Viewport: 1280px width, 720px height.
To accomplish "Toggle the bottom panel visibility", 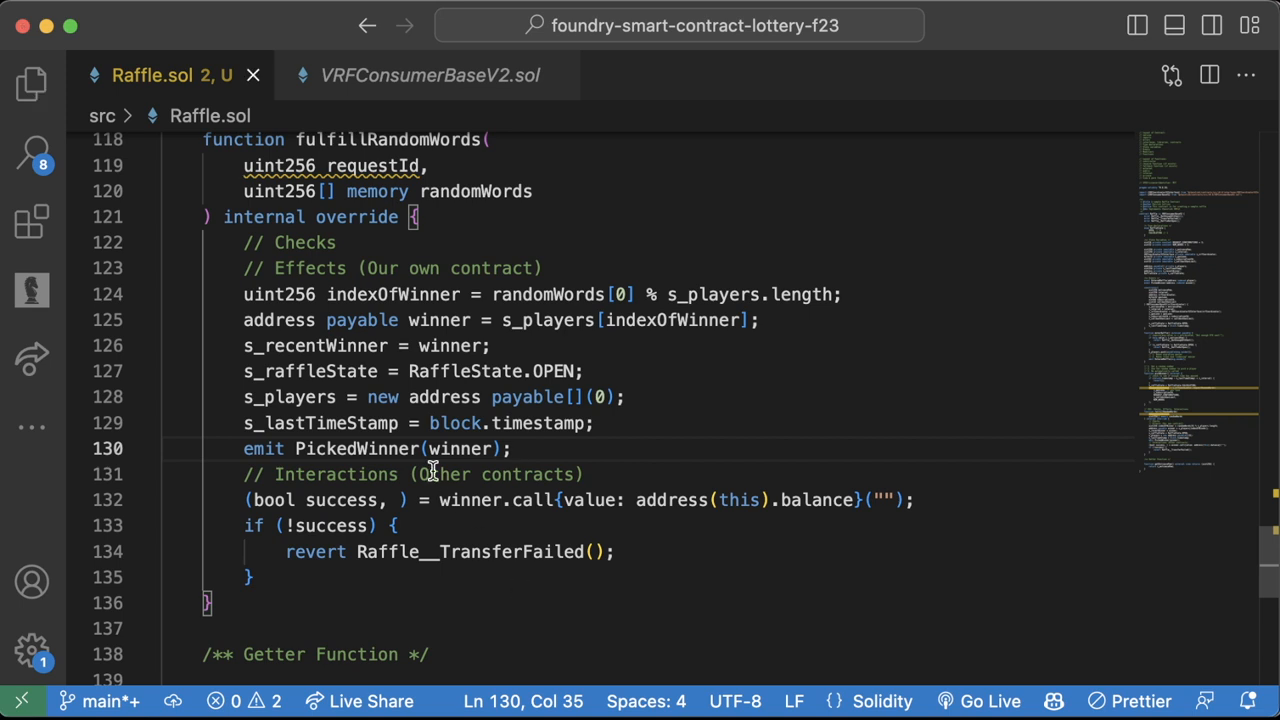I will point(1174,26).
